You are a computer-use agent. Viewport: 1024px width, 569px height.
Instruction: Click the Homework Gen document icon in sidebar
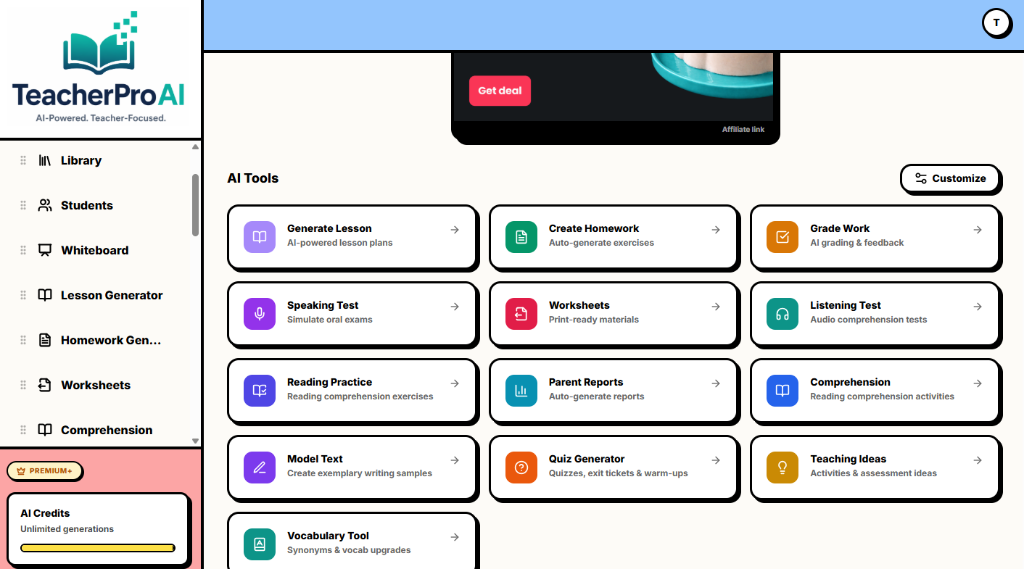[x=44, y=340]
